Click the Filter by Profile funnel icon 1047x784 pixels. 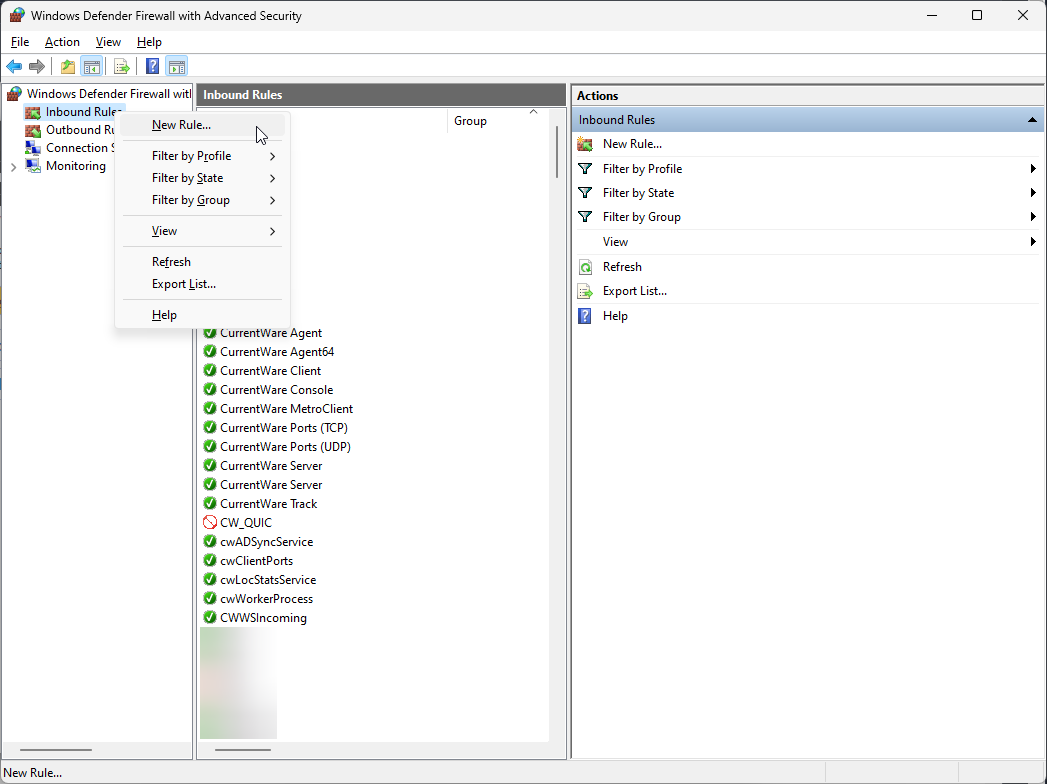pos(585,169)
